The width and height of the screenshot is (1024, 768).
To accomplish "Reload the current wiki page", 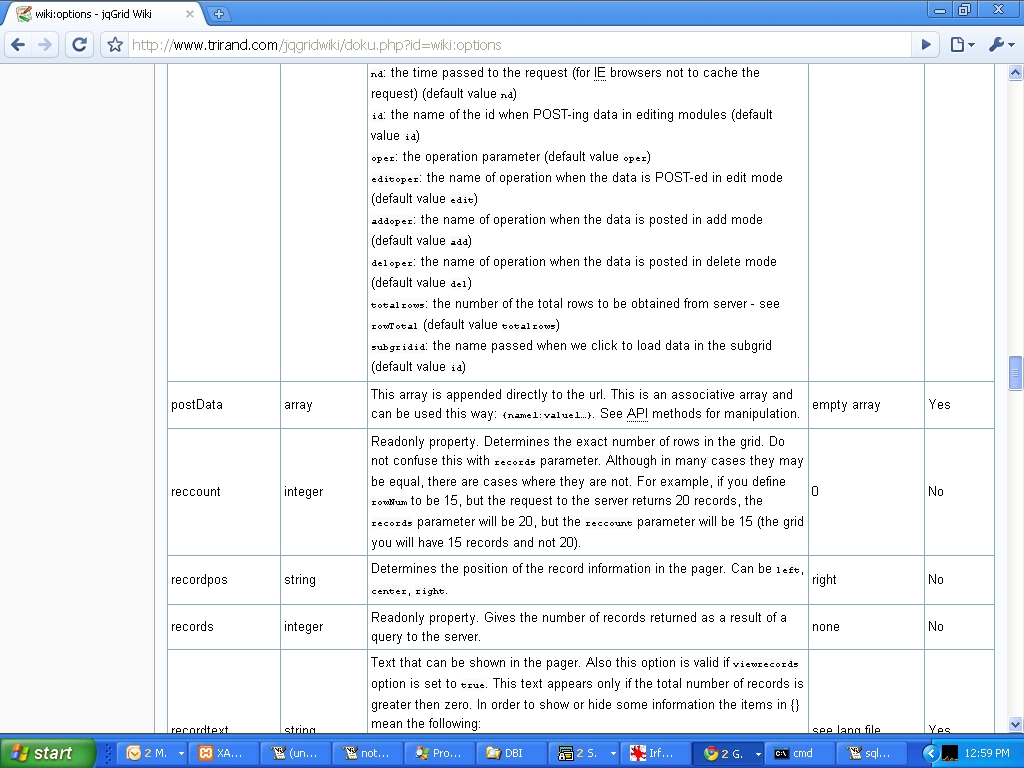I will [x=80, y=44].
